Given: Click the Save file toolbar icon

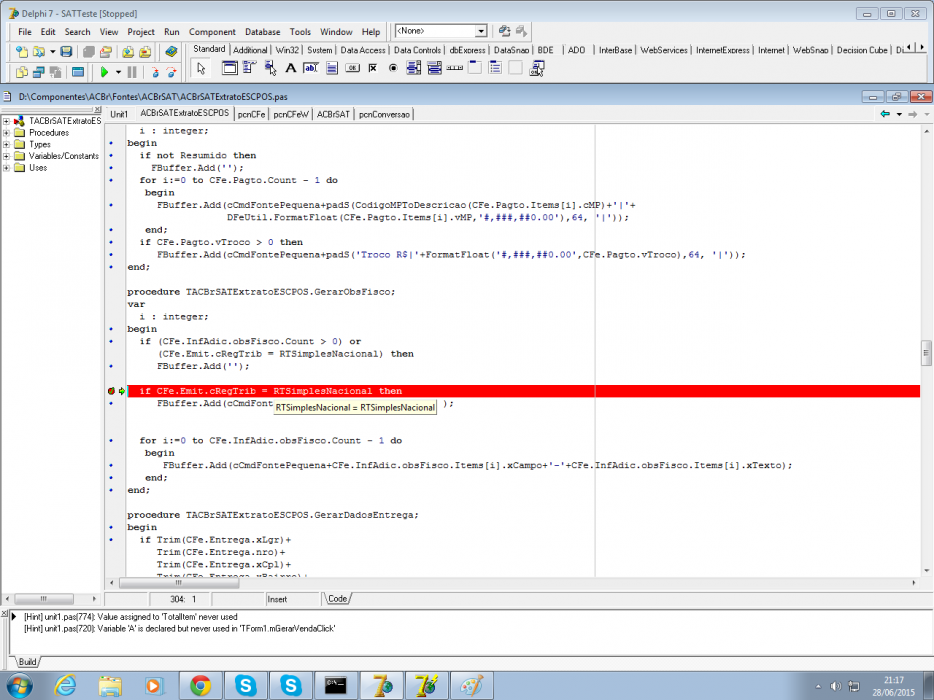Looking at the screenshot, I should (x=66, y=52).
